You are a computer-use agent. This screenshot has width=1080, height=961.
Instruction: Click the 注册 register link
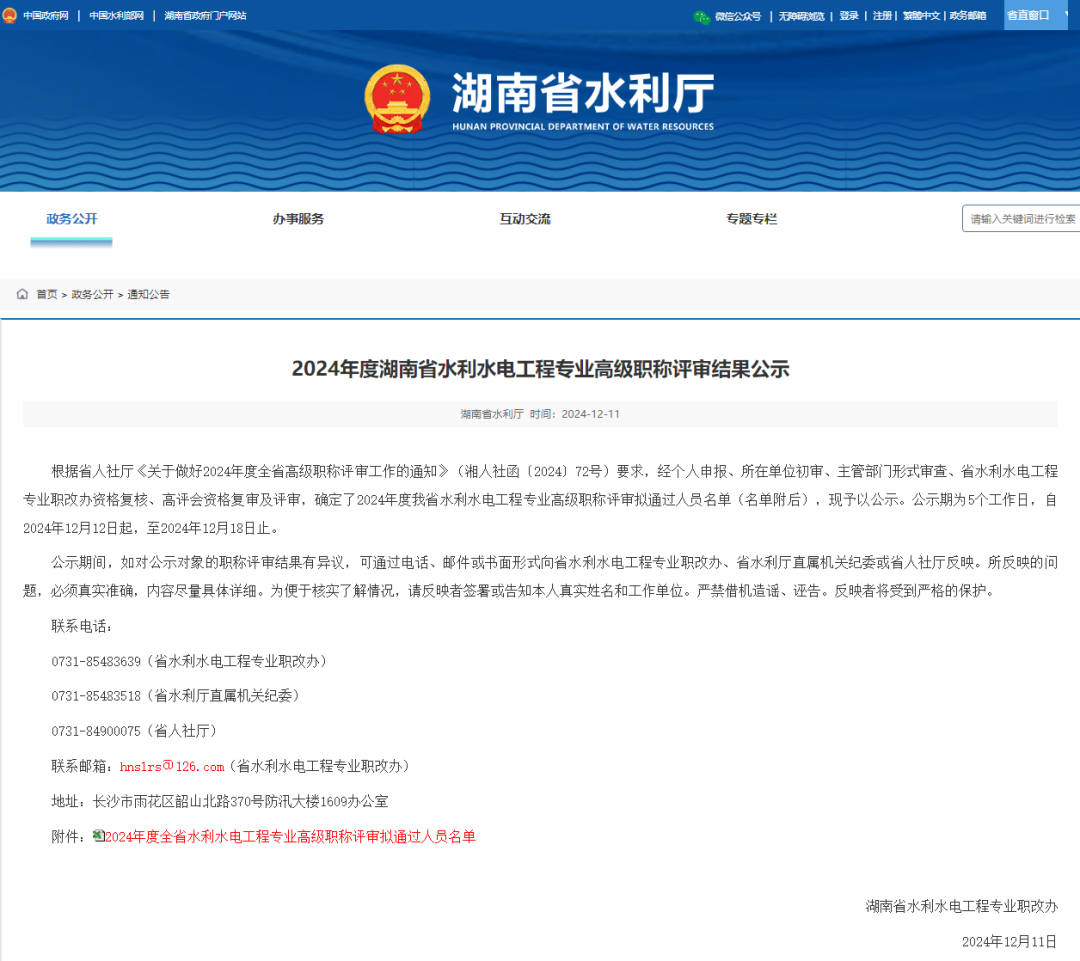click(882, 16)
